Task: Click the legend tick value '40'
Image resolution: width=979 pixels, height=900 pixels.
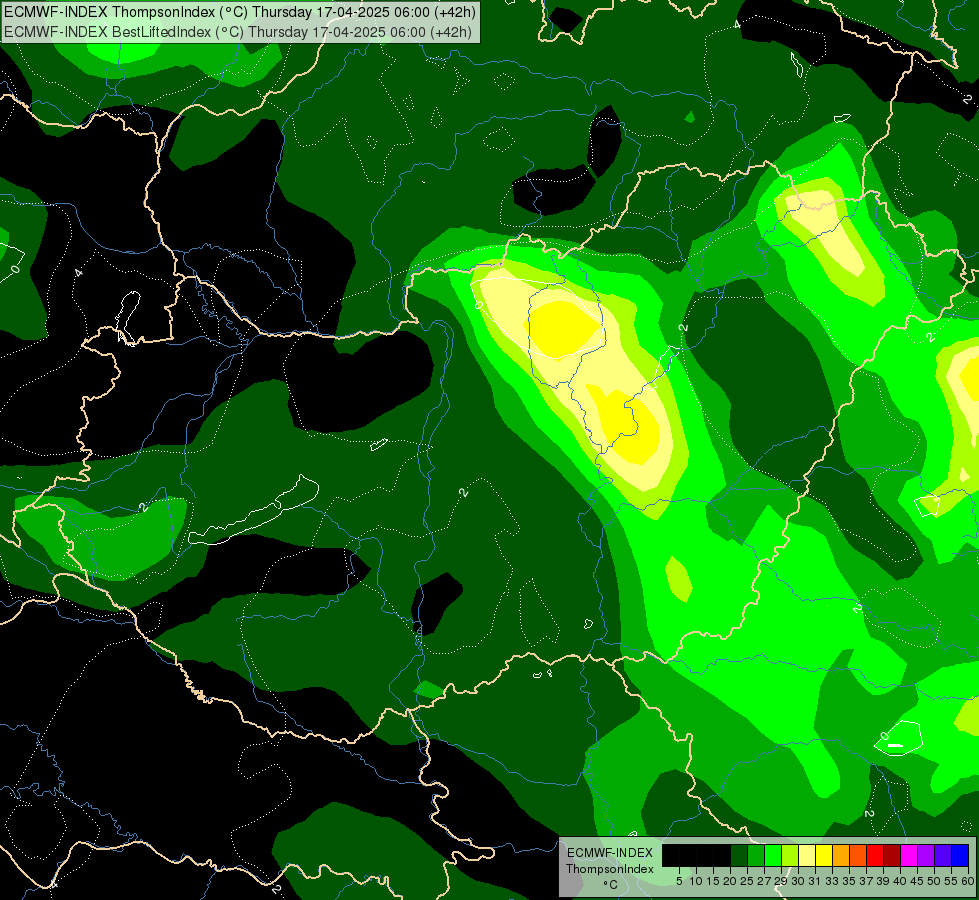Action: point(900,881)
